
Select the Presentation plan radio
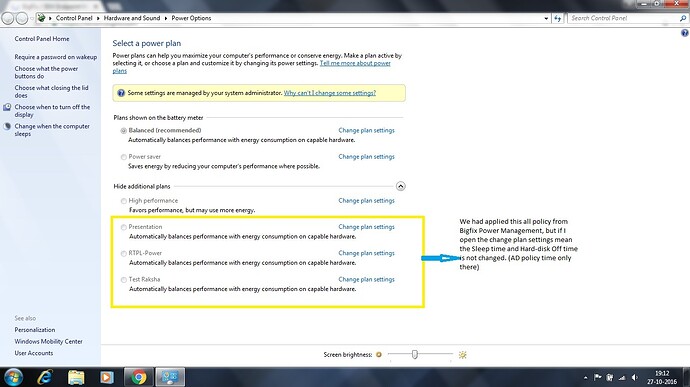click(x=124, y=227)
